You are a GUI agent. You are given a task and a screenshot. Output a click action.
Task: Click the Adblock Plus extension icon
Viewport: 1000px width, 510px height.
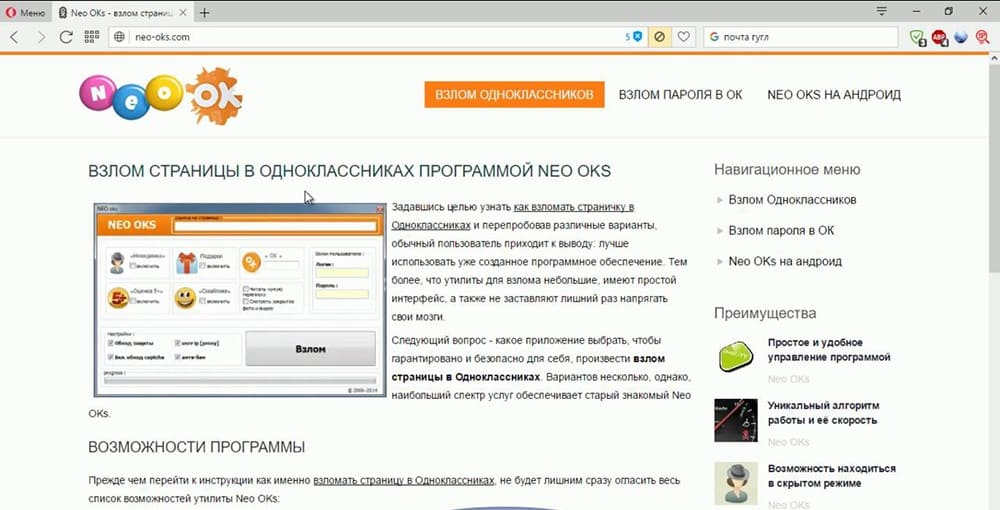click(940, 37)
